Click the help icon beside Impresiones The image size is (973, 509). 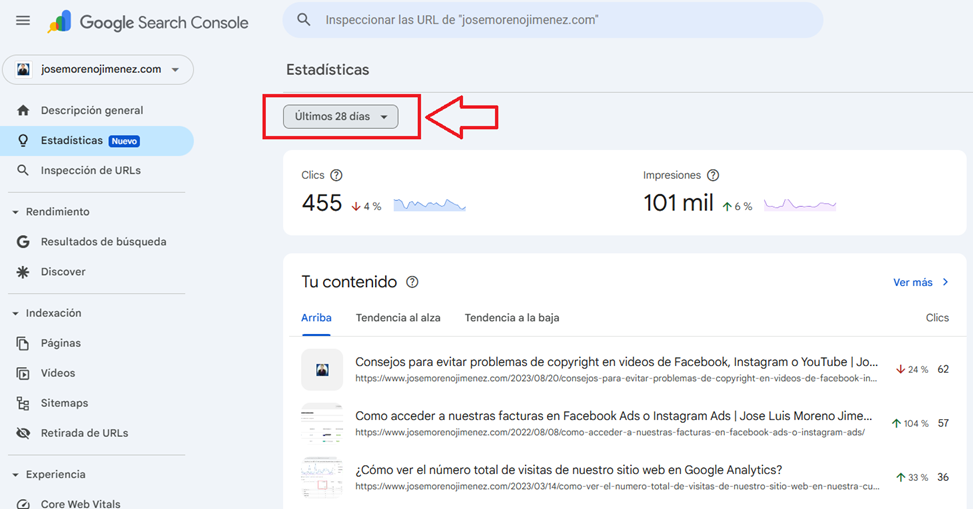pos(713,176)
